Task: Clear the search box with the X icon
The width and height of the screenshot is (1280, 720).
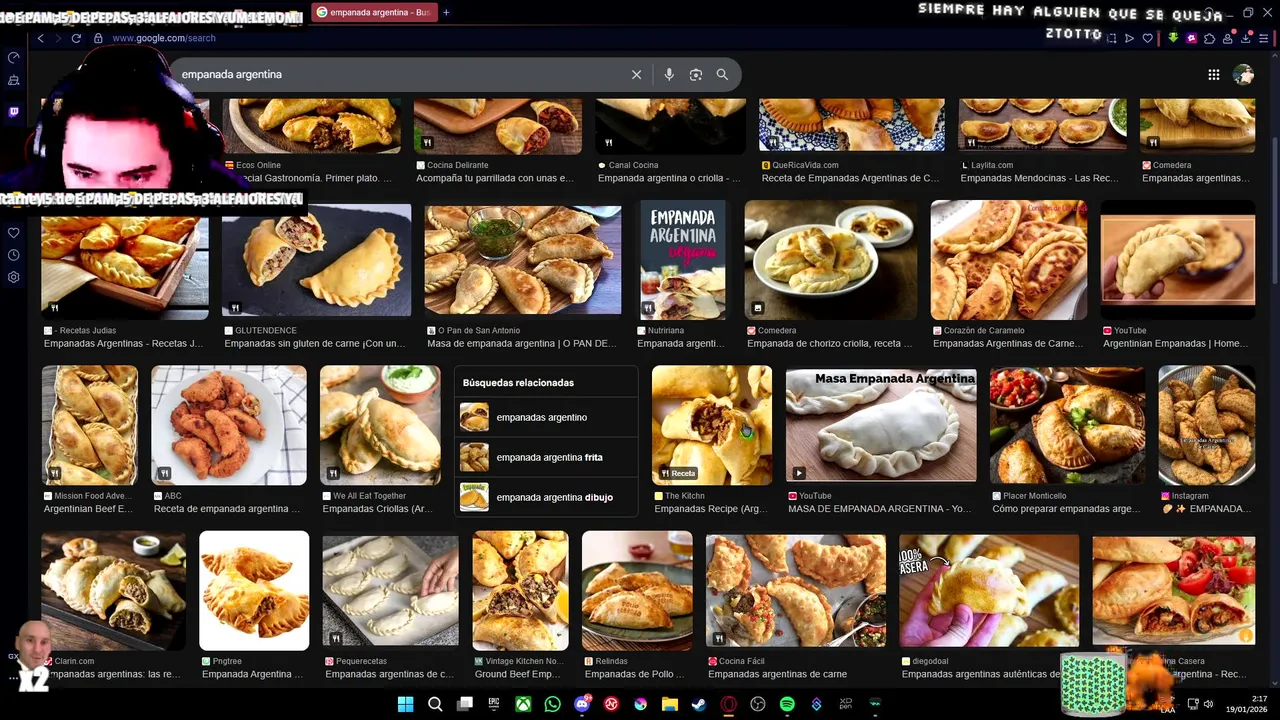Action: pyautogui.click(x=636, y=75)
